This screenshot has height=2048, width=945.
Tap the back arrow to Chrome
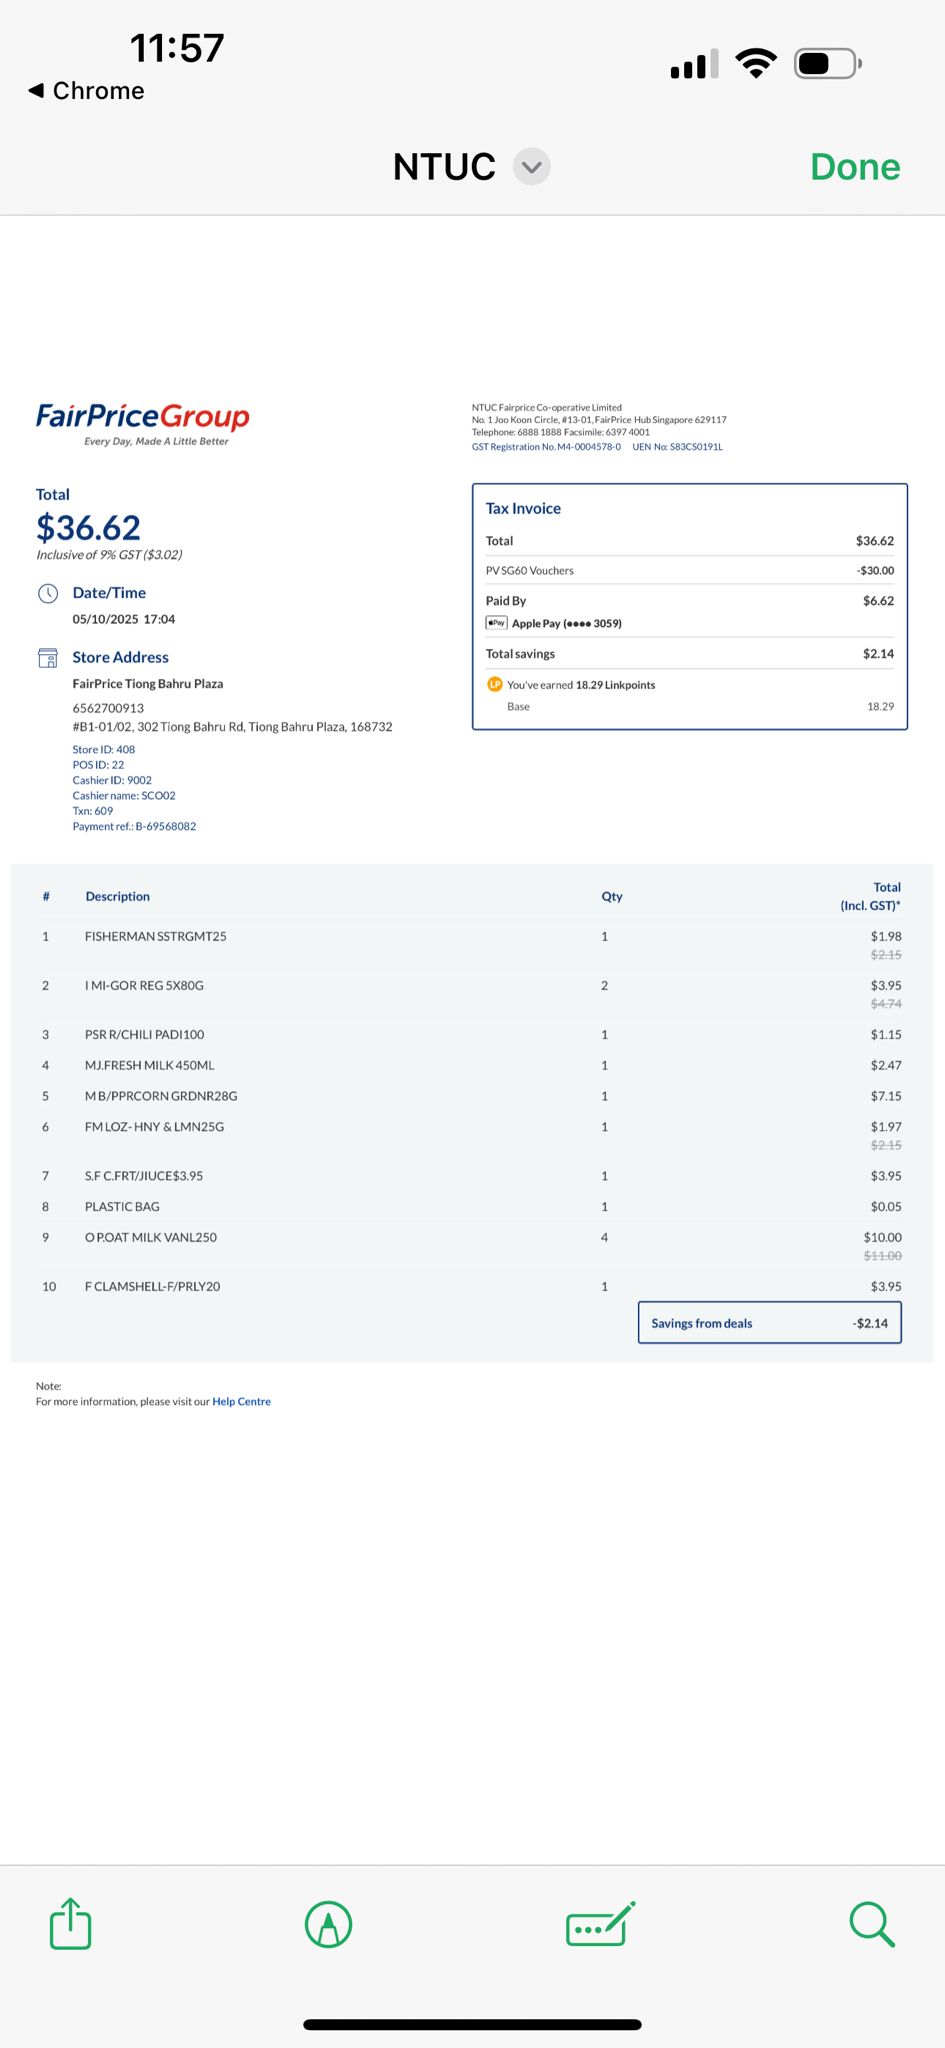pyautogui.click(x=86, y=91)
